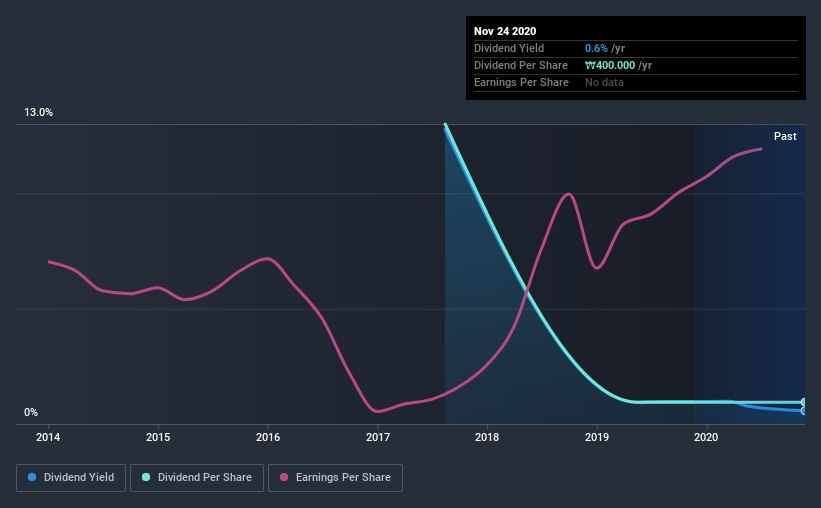Click the 2015 x-axis label

[158, 437]
